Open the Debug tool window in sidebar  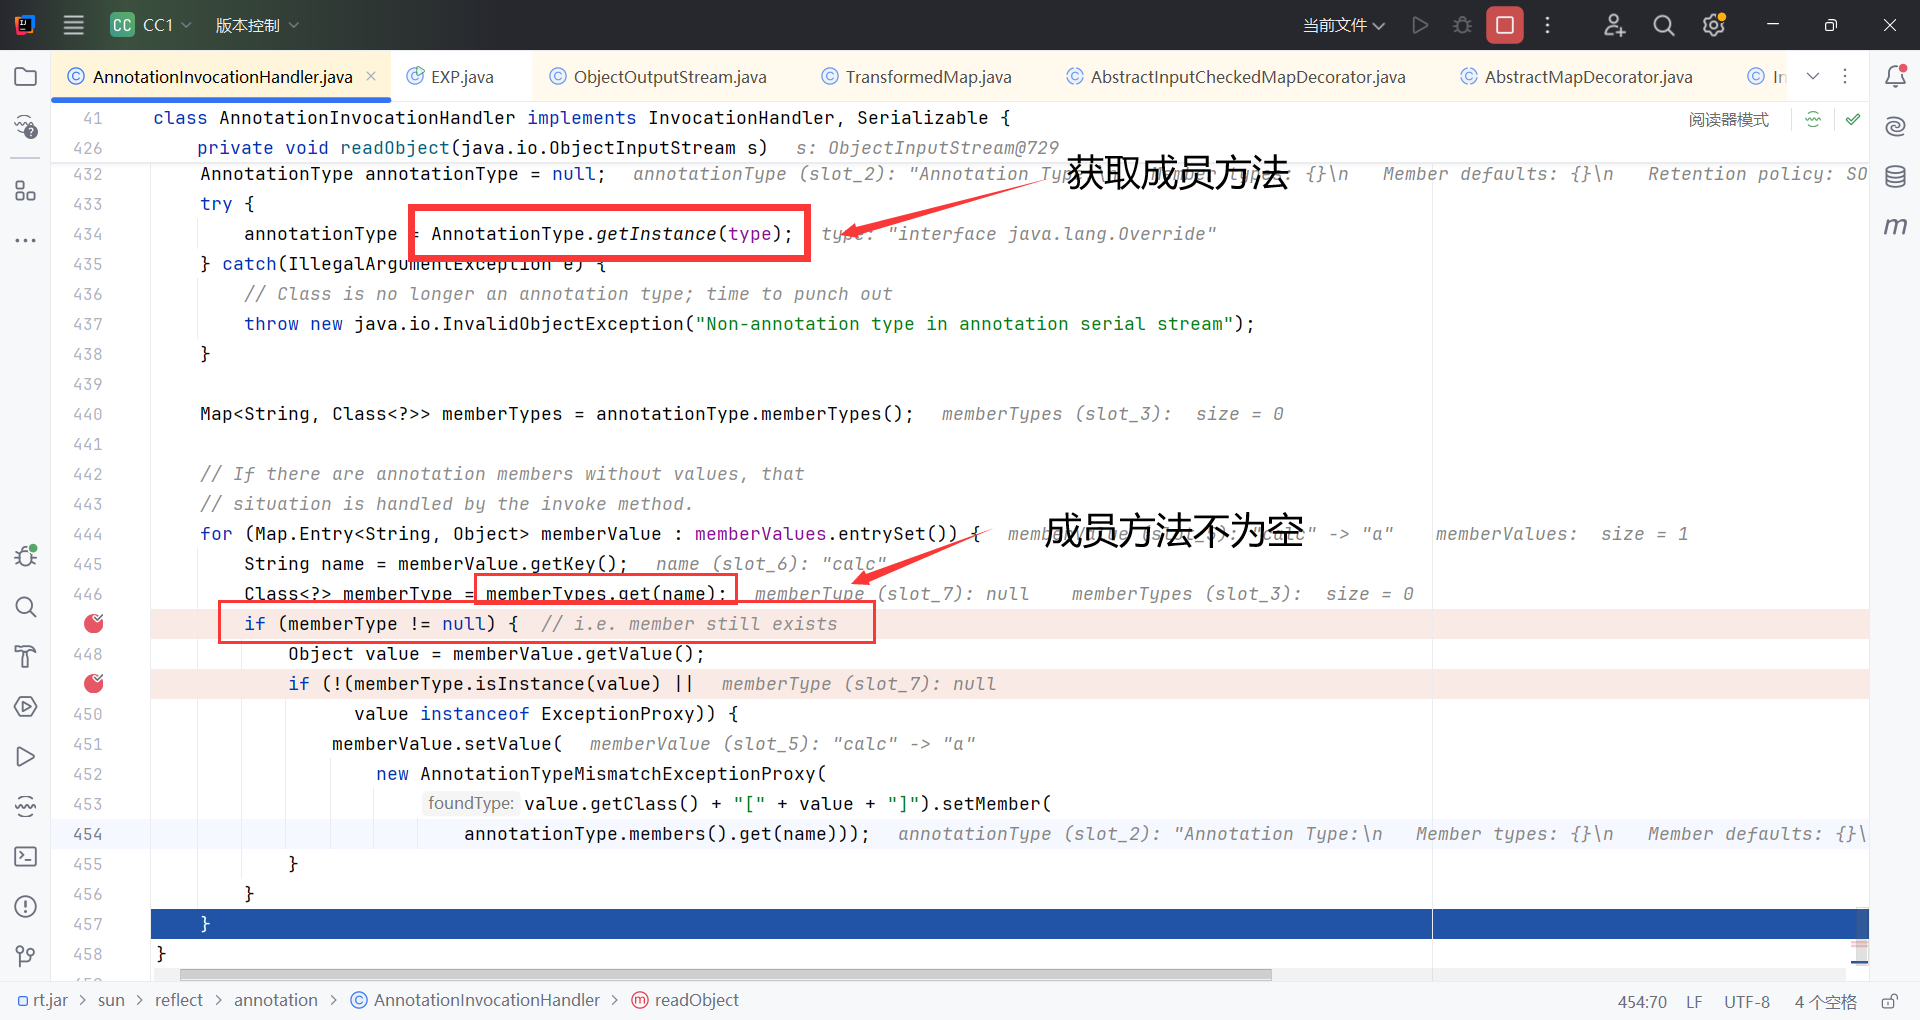tap(26, 556)
